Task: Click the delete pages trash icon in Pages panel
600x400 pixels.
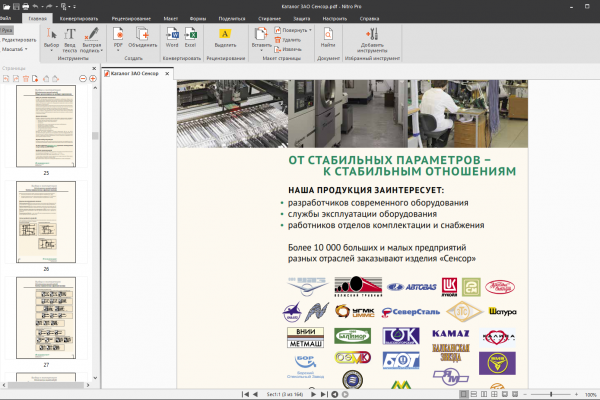Action: click(x=26, y=78)
